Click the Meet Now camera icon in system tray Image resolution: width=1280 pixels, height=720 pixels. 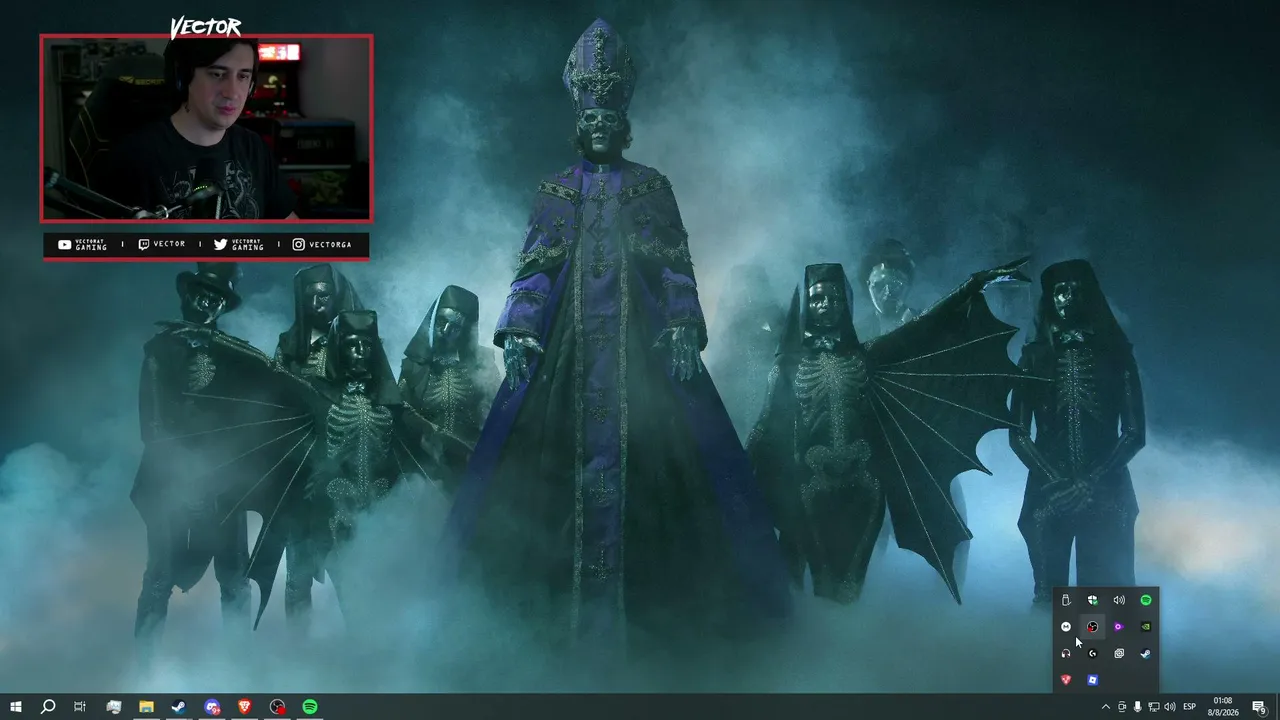[x=1122, y=707]
